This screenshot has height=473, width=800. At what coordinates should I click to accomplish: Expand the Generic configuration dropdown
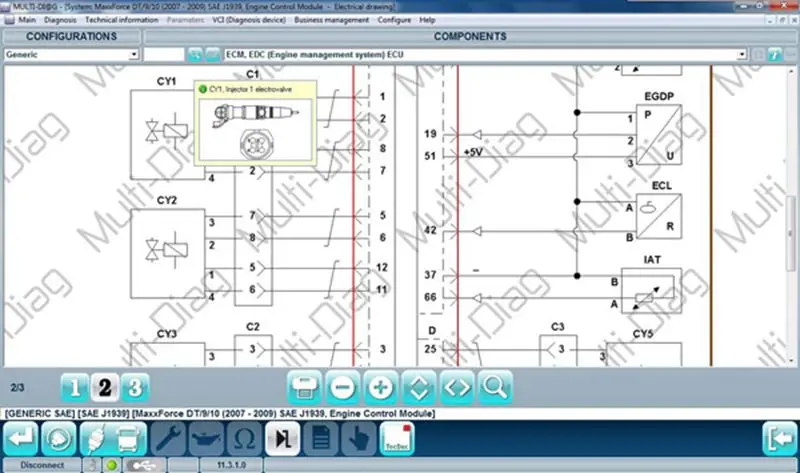pos(134,54)
